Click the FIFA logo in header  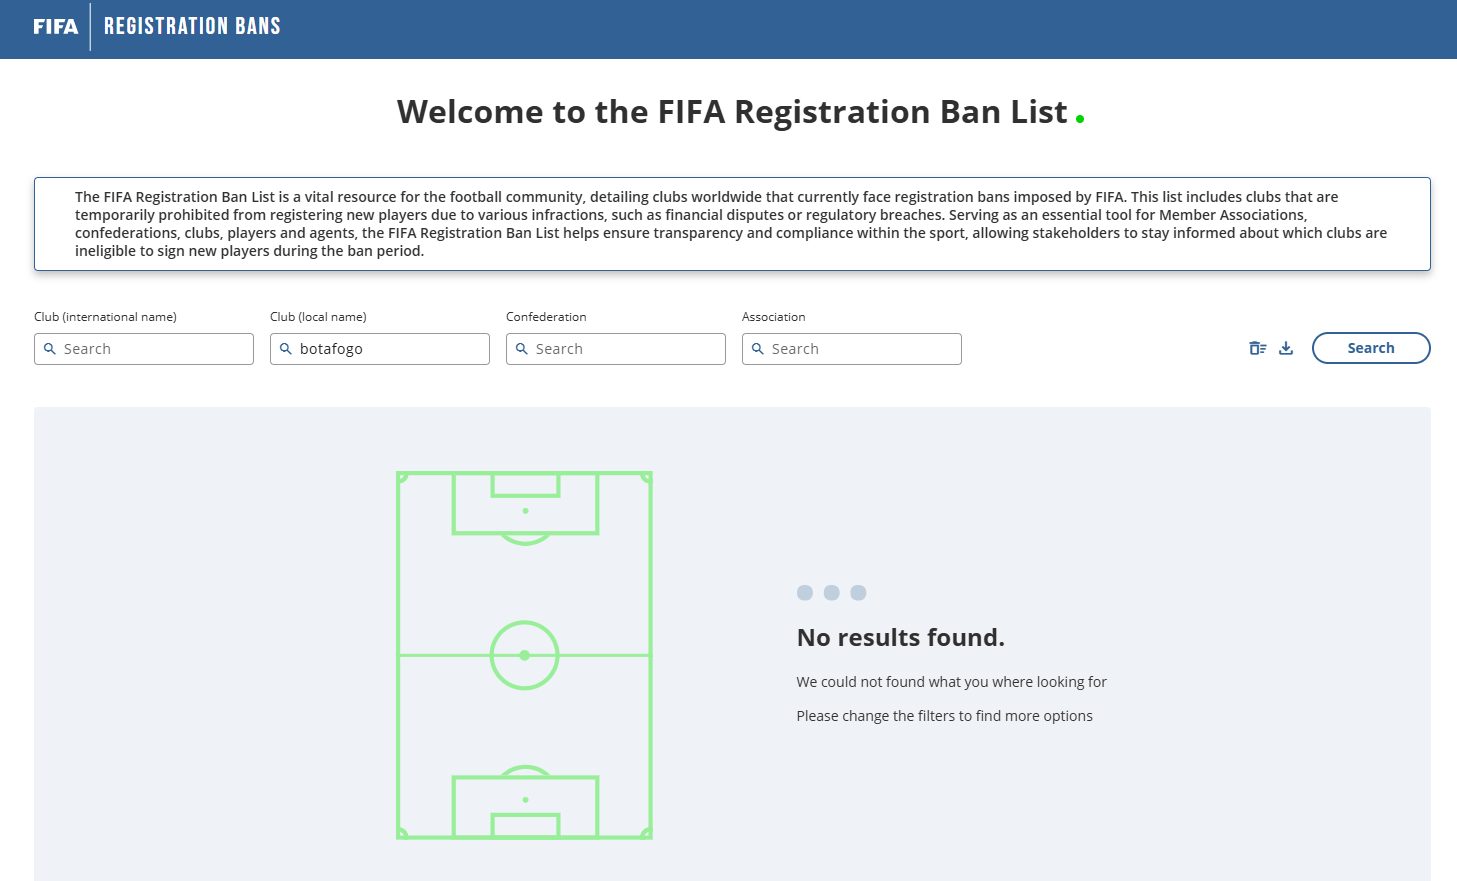click(56, 26)
